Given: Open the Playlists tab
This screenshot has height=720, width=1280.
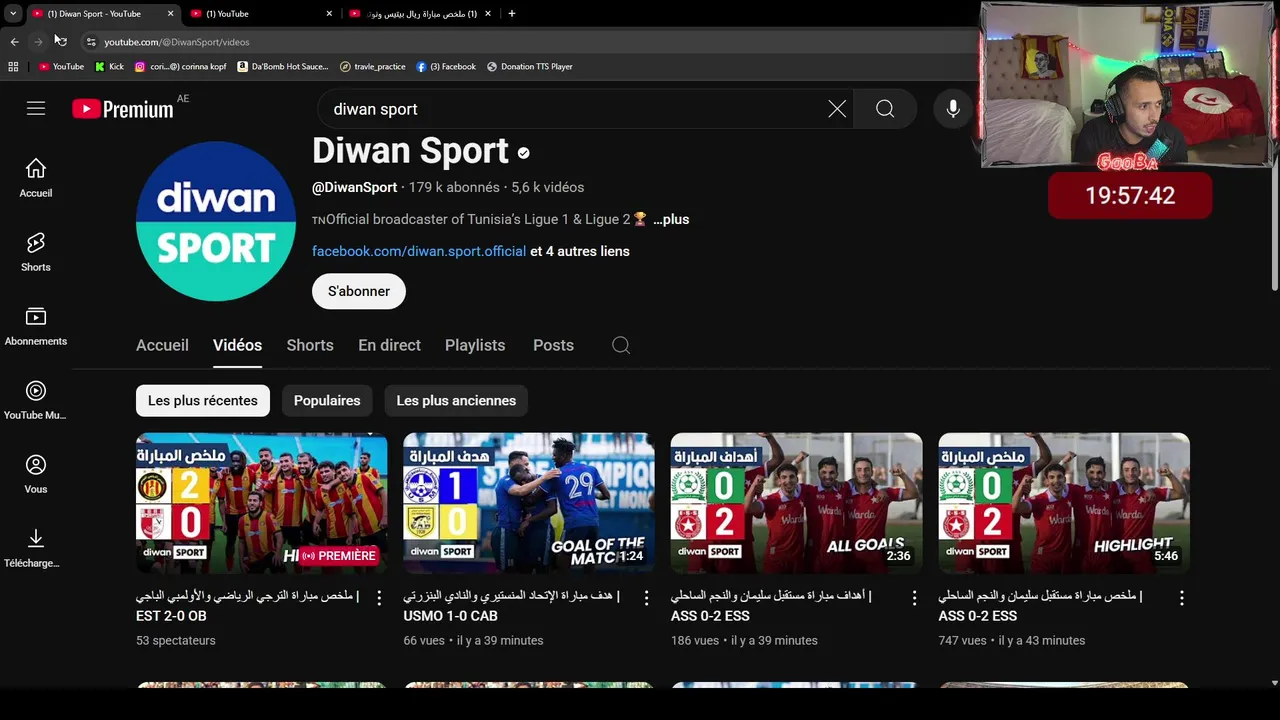Looking at the screenshot, I should pos(475,345).
